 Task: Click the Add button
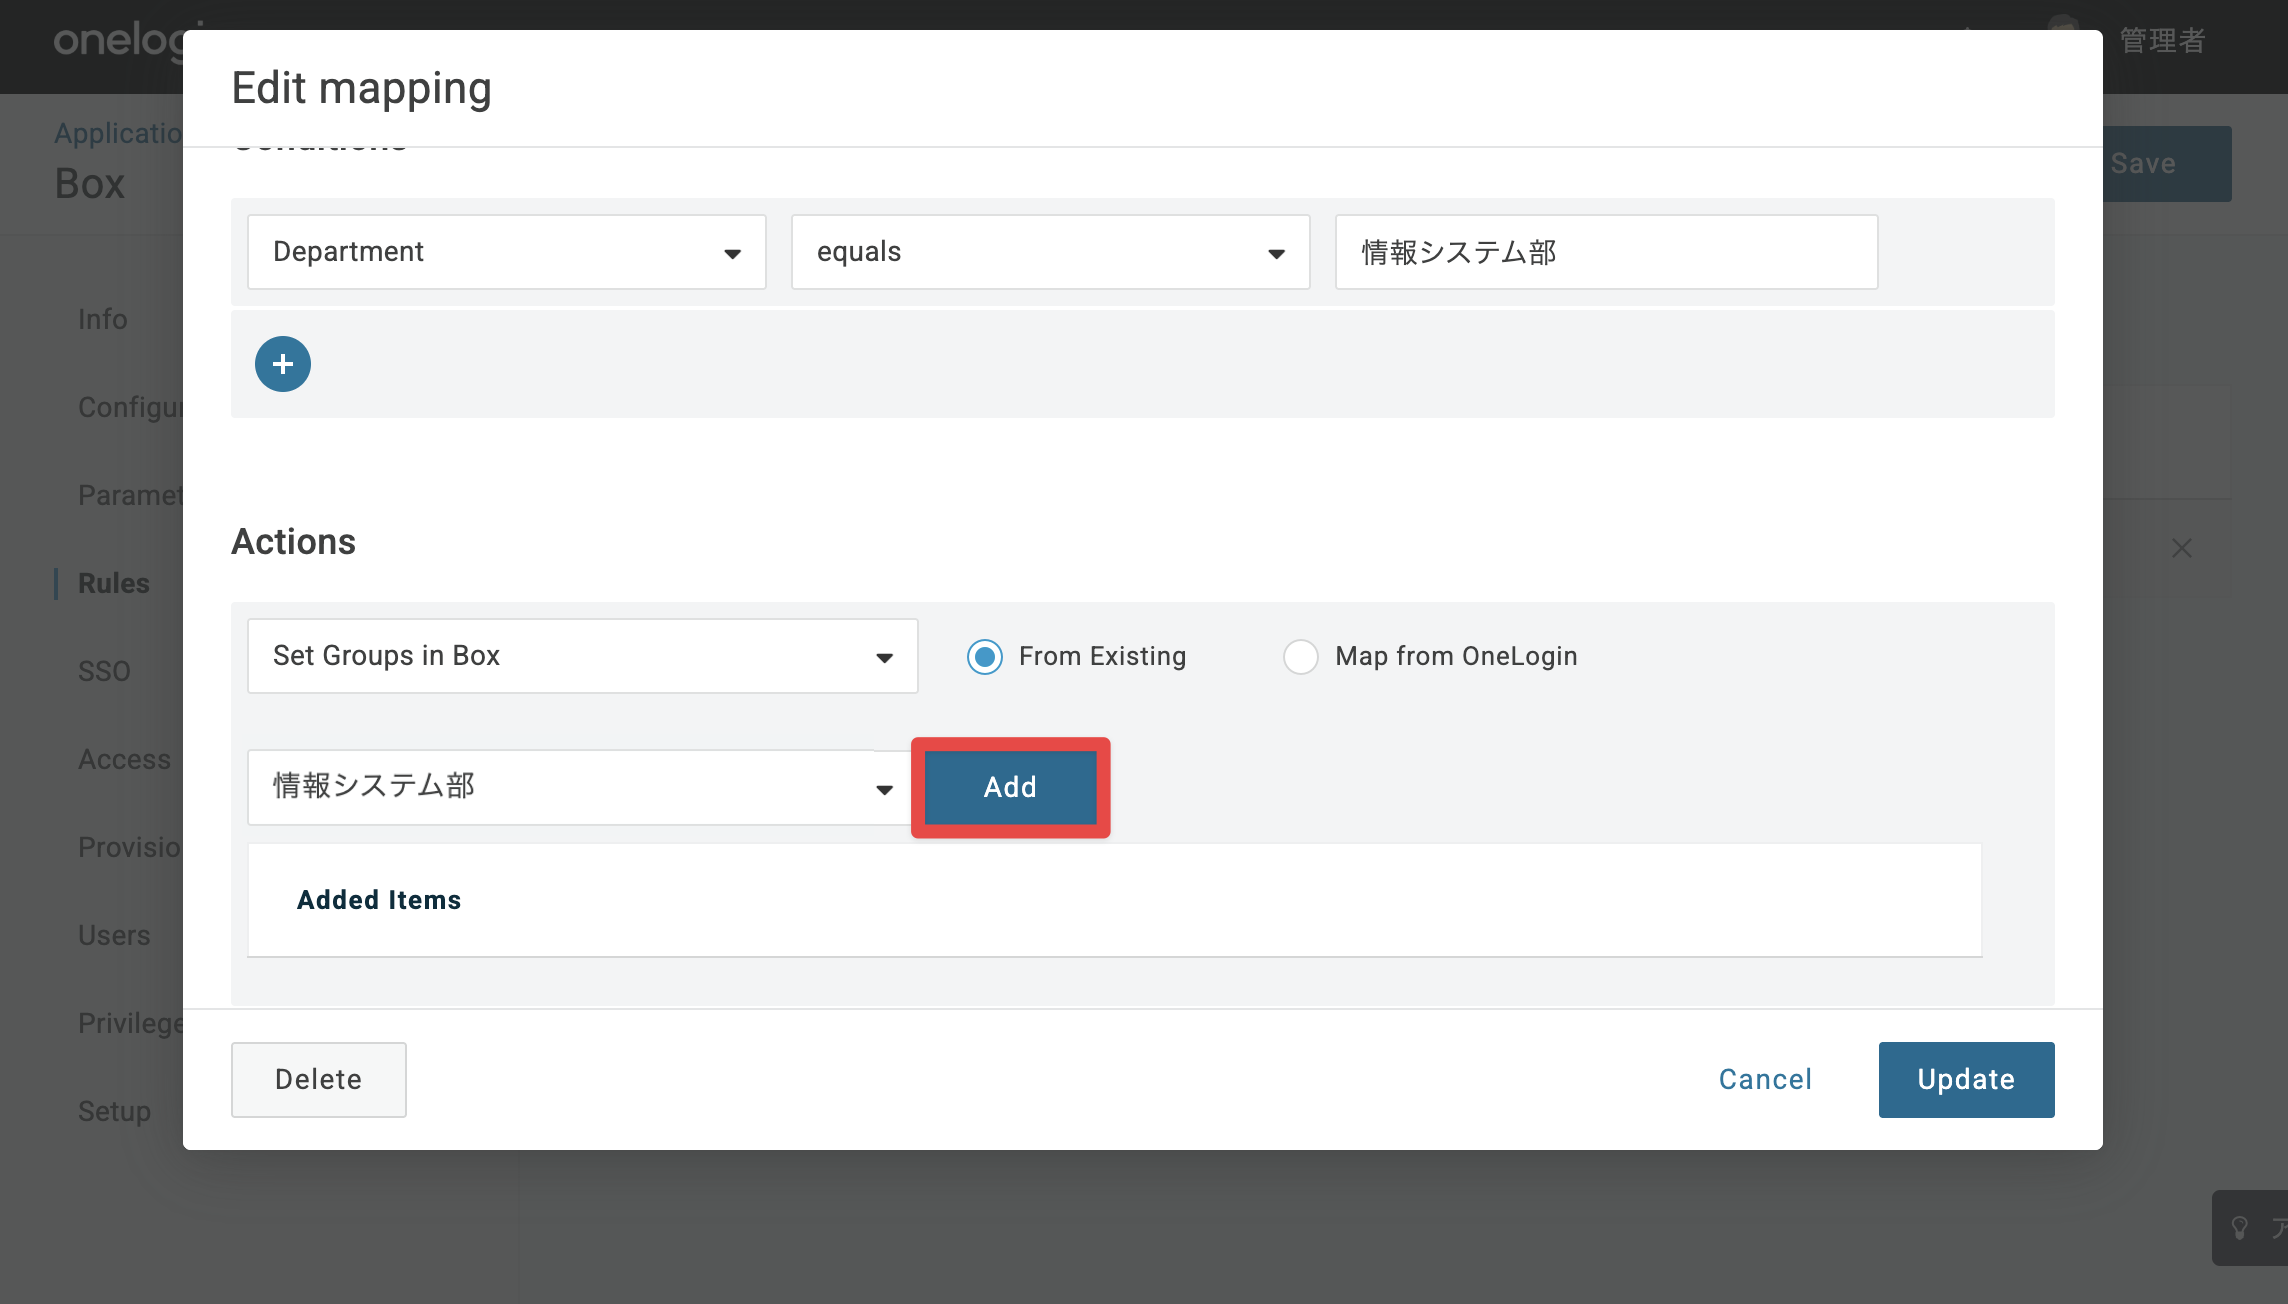click(x=1011, y=788)
